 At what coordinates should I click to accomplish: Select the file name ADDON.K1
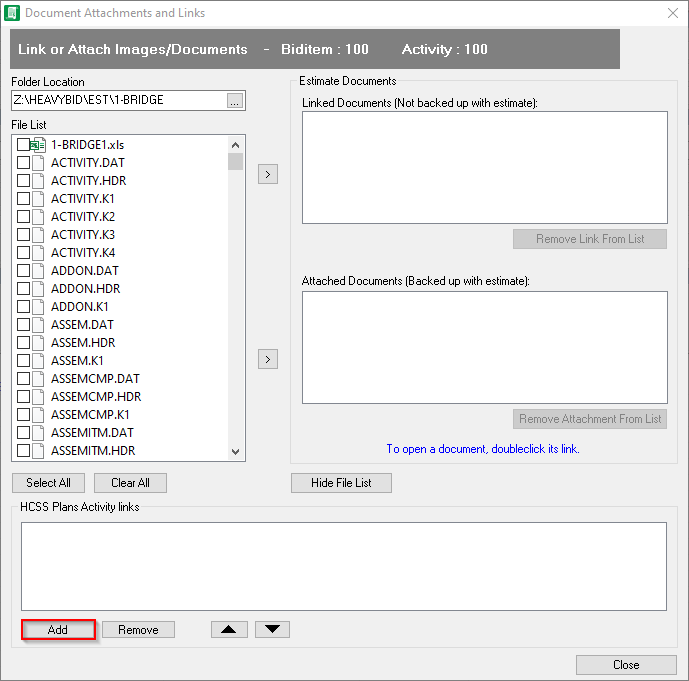tap(80, 307)
